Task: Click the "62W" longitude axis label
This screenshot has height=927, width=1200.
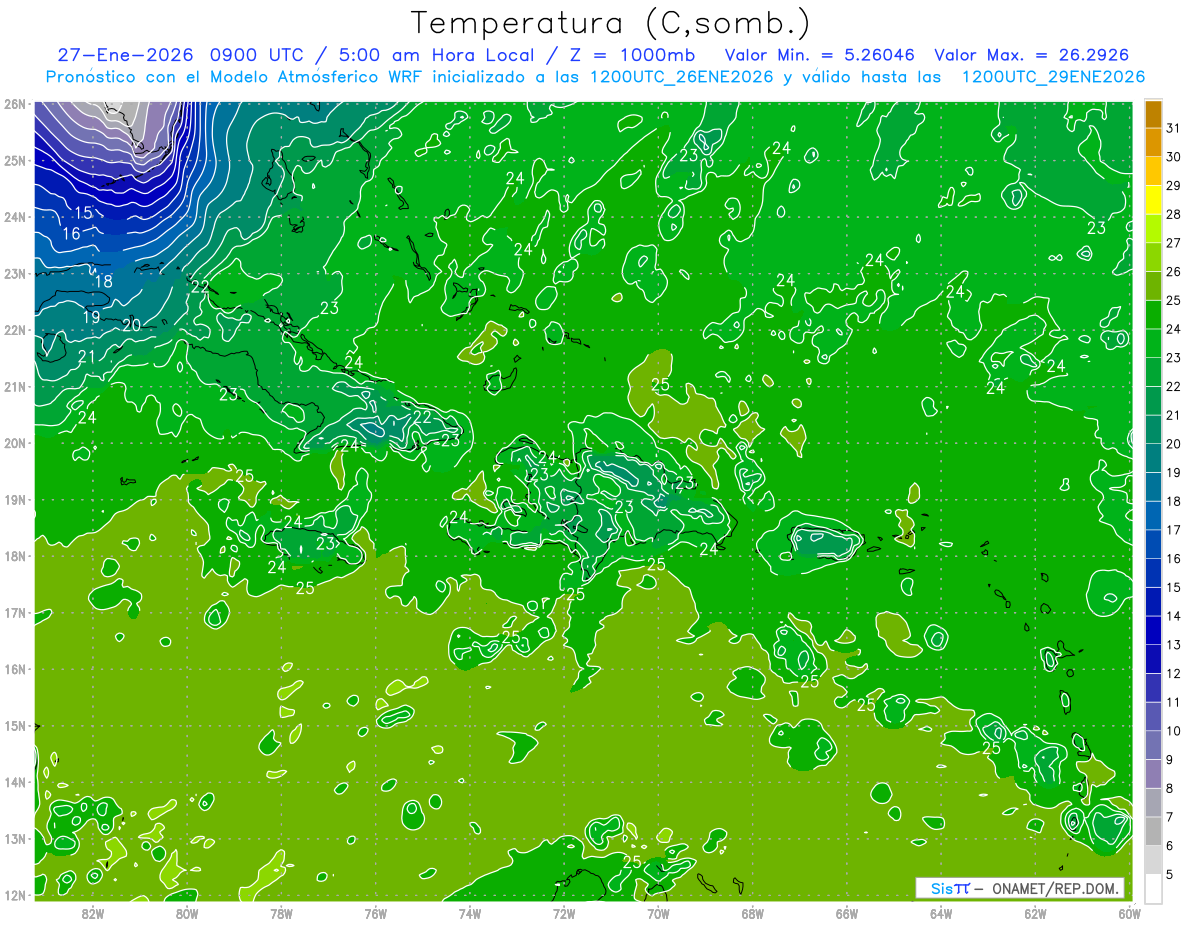Action: pyautogui.click(x=1035, y=912)
